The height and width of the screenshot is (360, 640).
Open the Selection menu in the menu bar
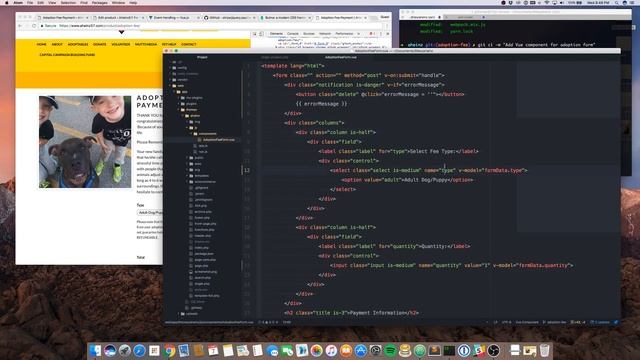click(68, 2)
